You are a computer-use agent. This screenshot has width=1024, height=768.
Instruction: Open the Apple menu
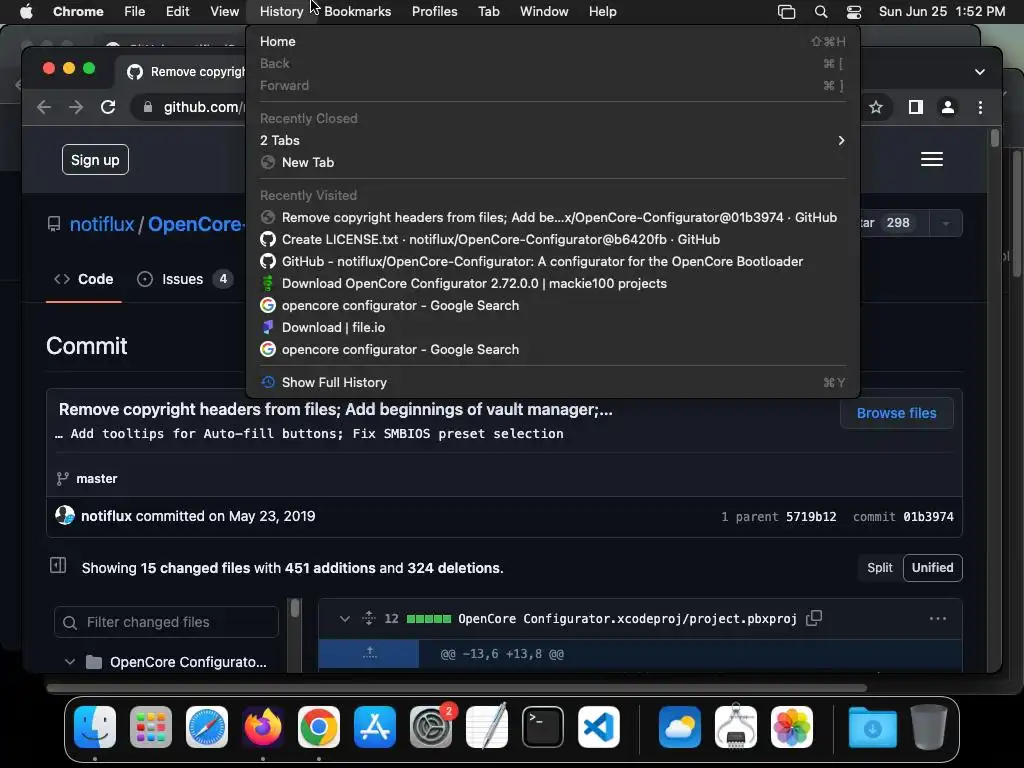pos(26,11)
